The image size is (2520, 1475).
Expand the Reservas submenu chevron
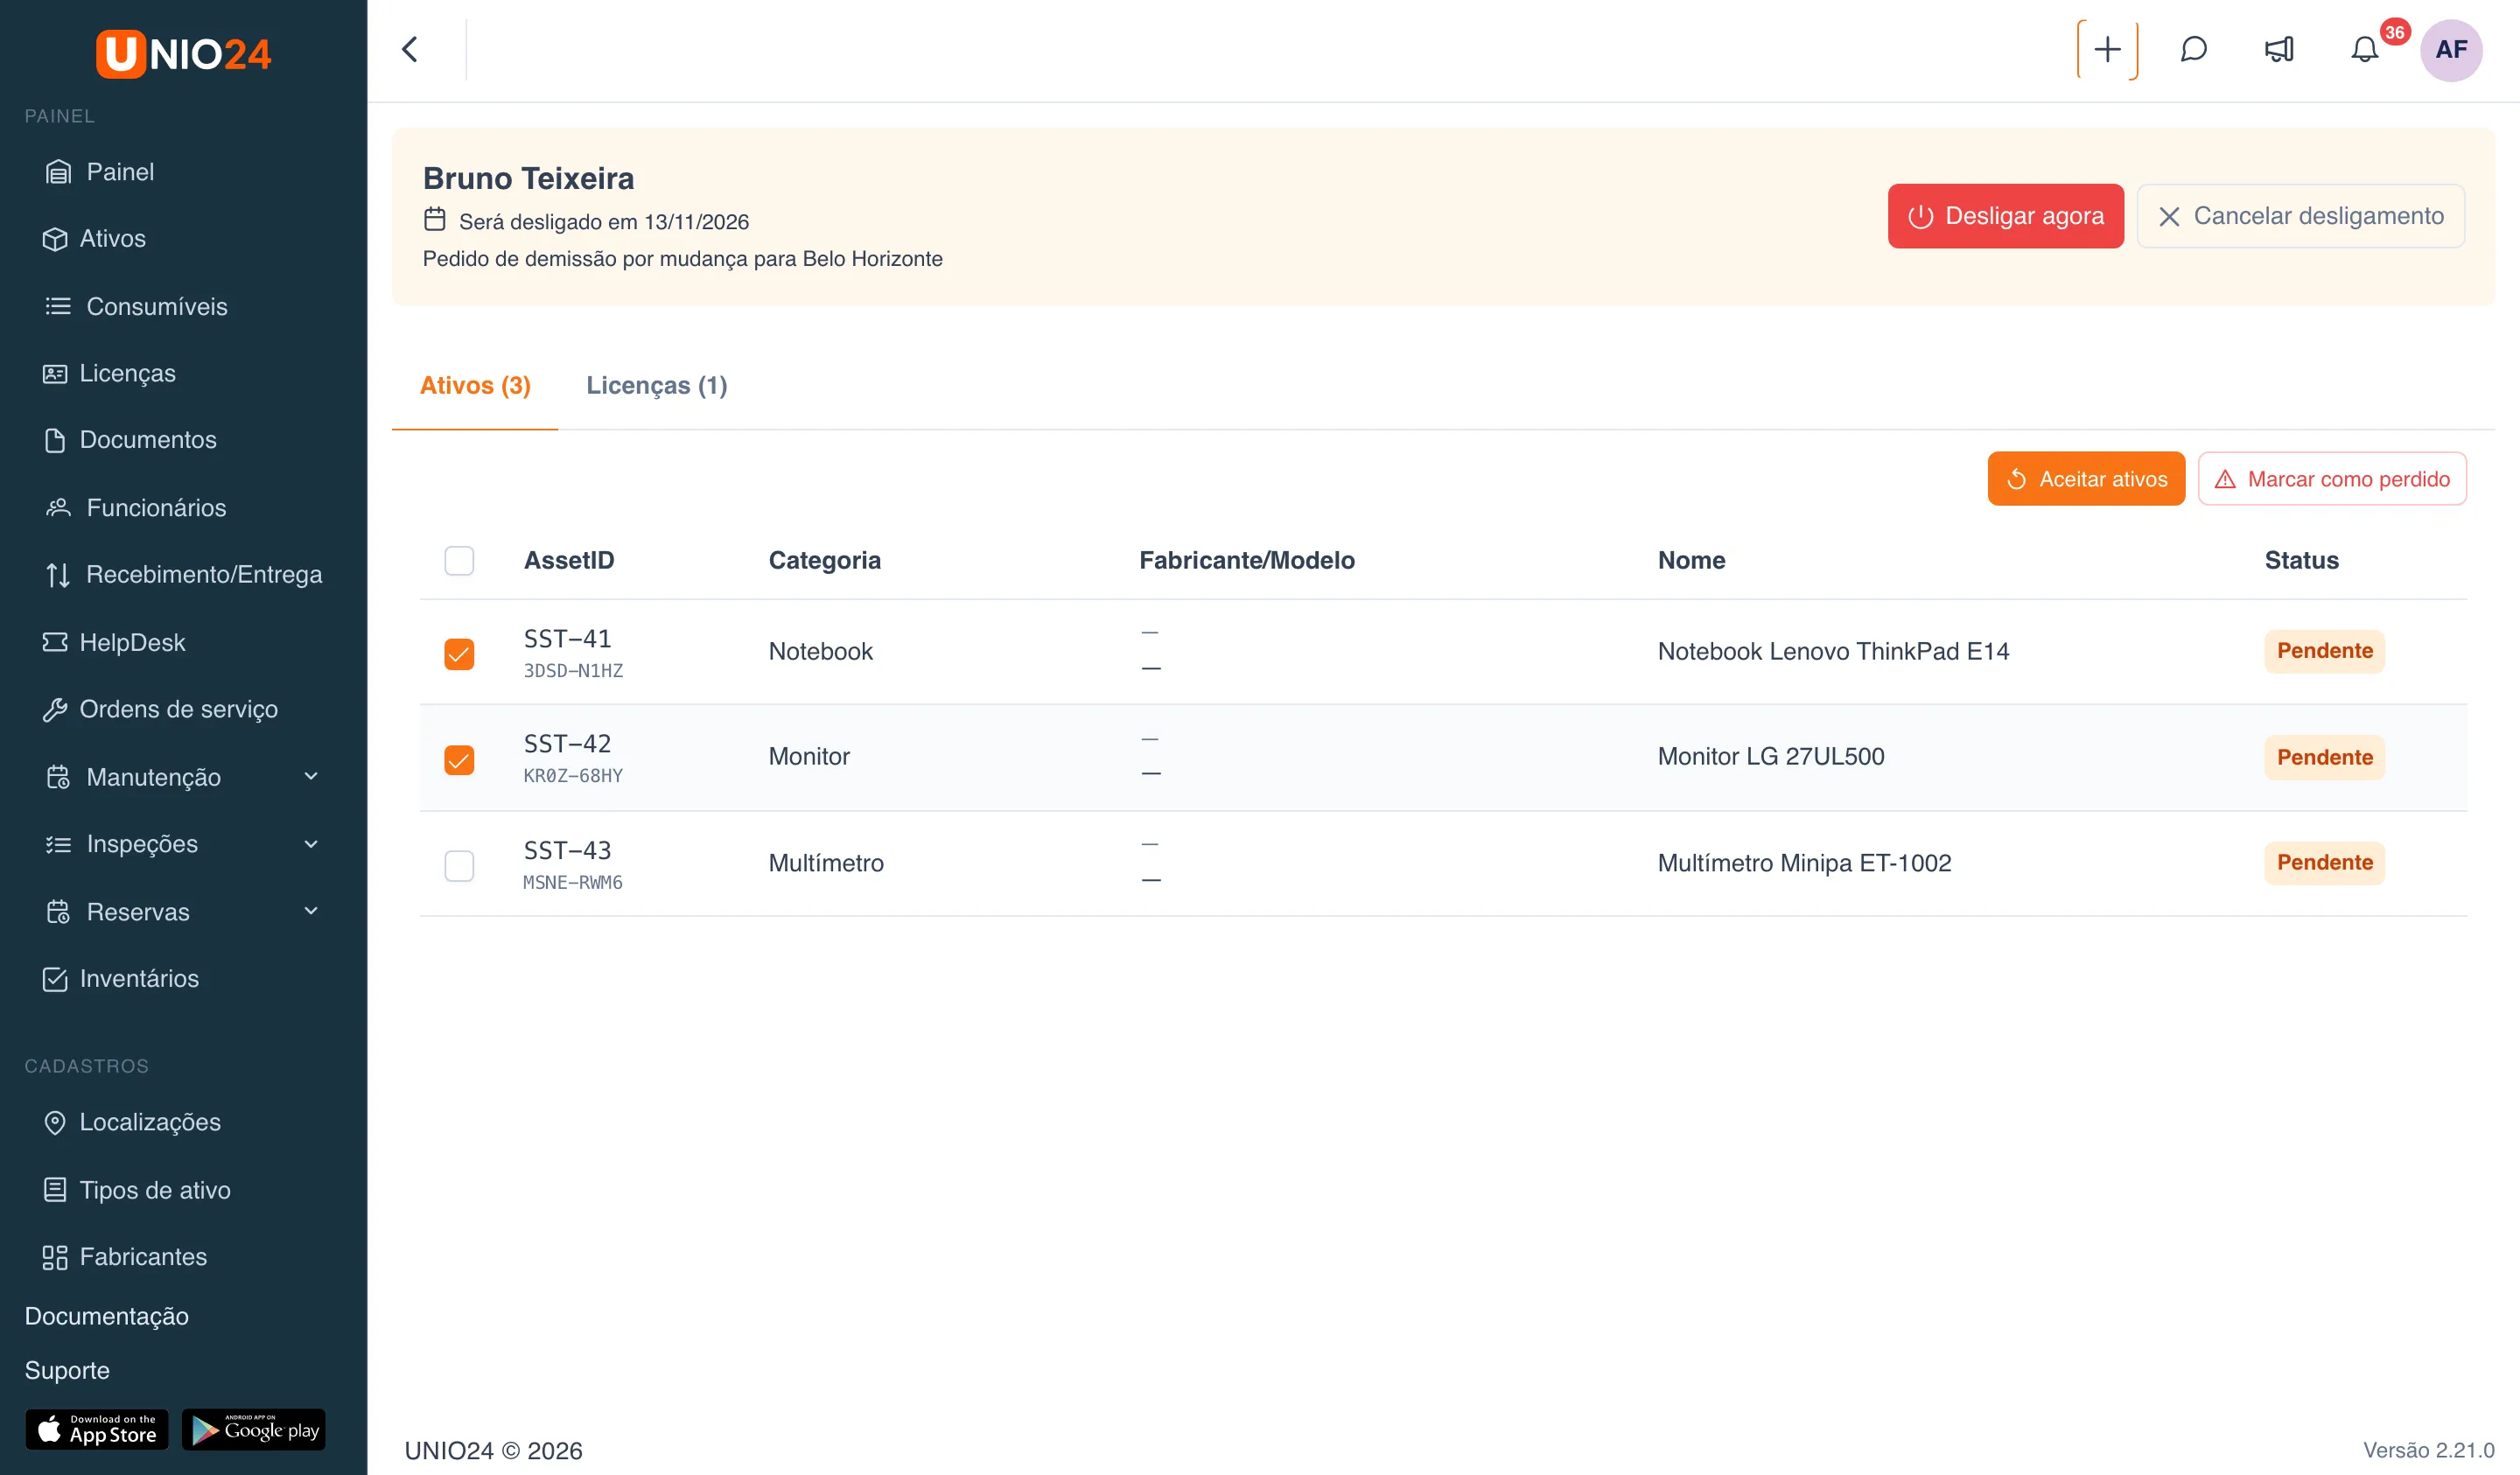point(311,911)
